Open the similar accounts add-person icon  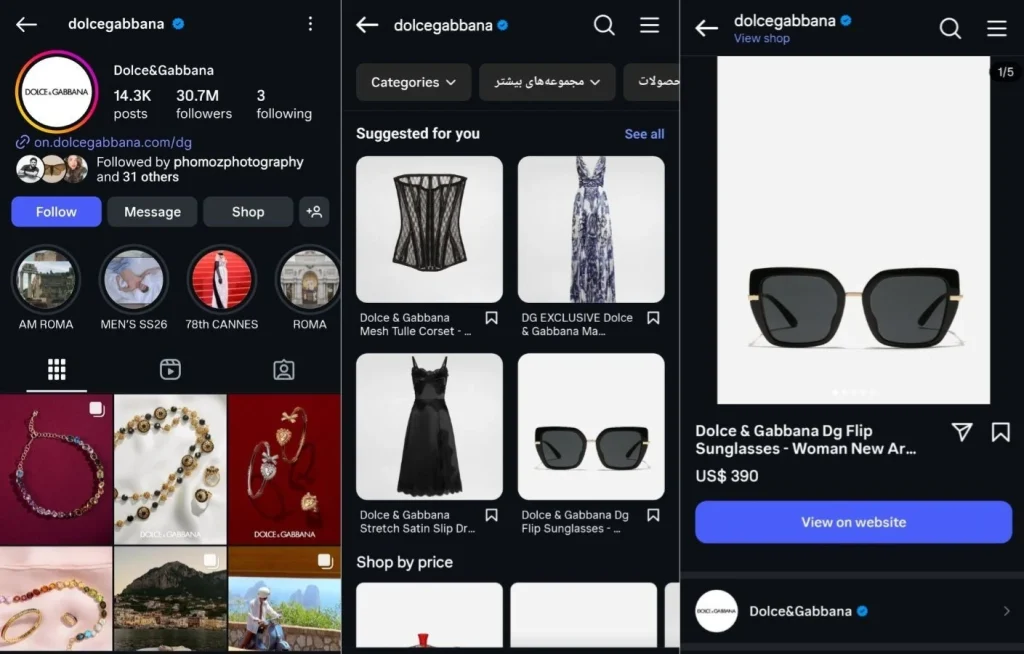click(314, 212)
